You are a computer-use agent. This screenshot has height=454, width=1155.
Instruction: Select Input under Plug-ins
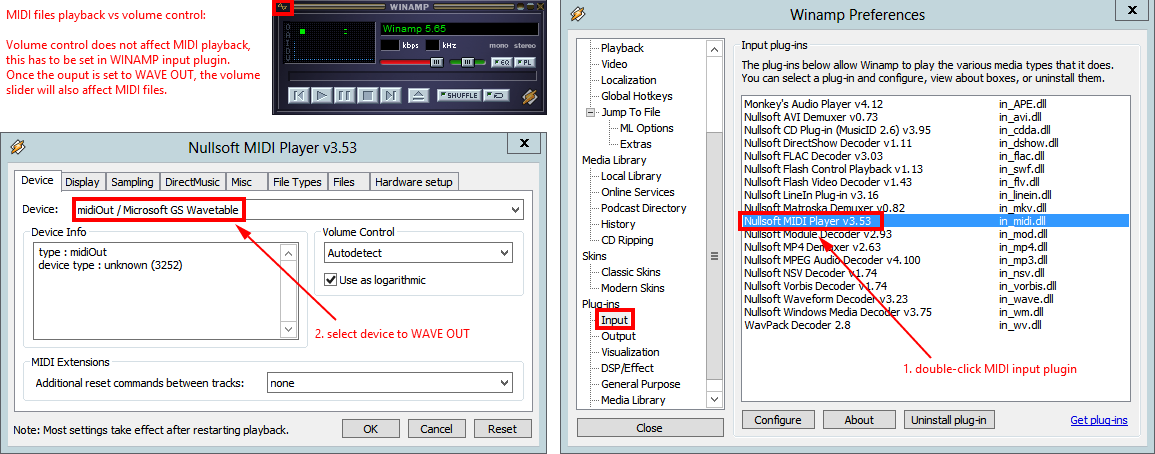coord(614,320)
